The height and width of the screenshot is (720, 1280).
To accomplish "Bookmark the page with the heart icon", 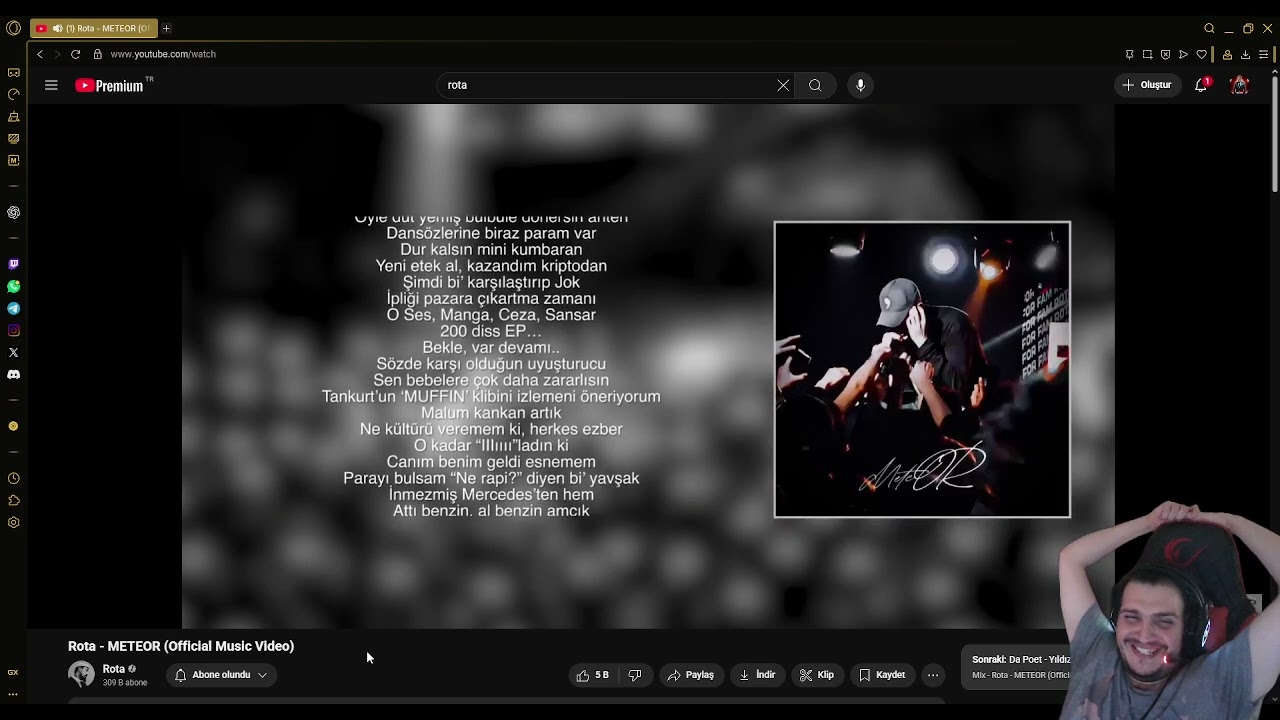I will (x=1201, y=54).
